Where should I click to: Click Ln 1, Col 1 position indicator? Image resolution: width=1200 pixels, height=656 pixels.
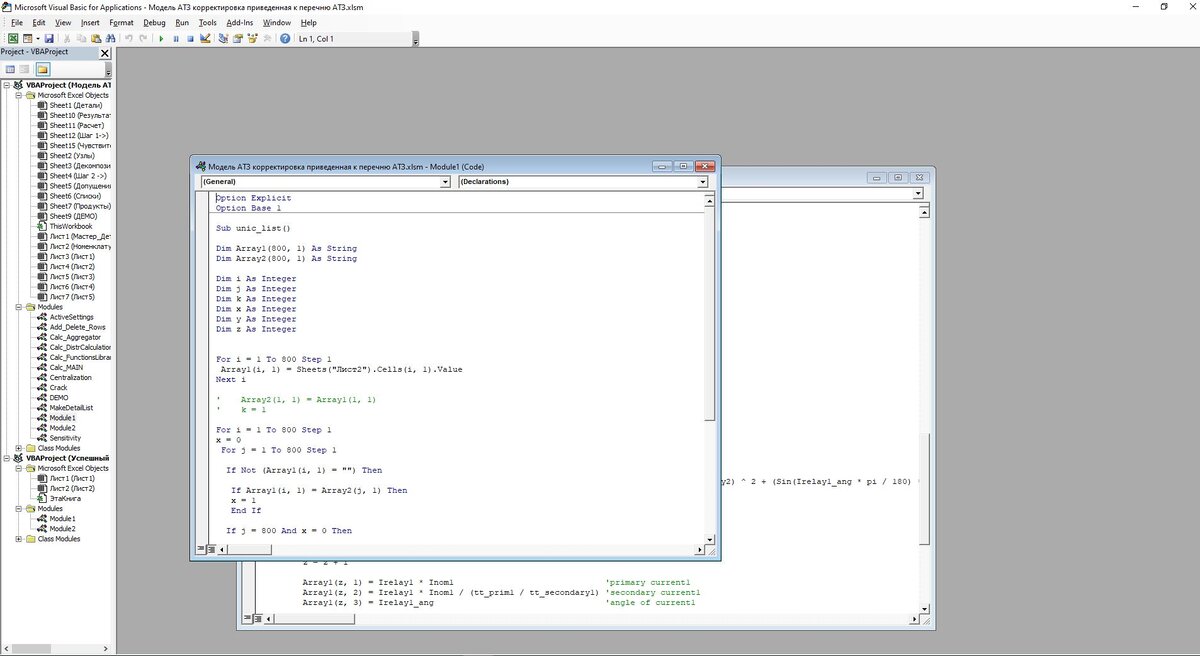coord(316,39)
